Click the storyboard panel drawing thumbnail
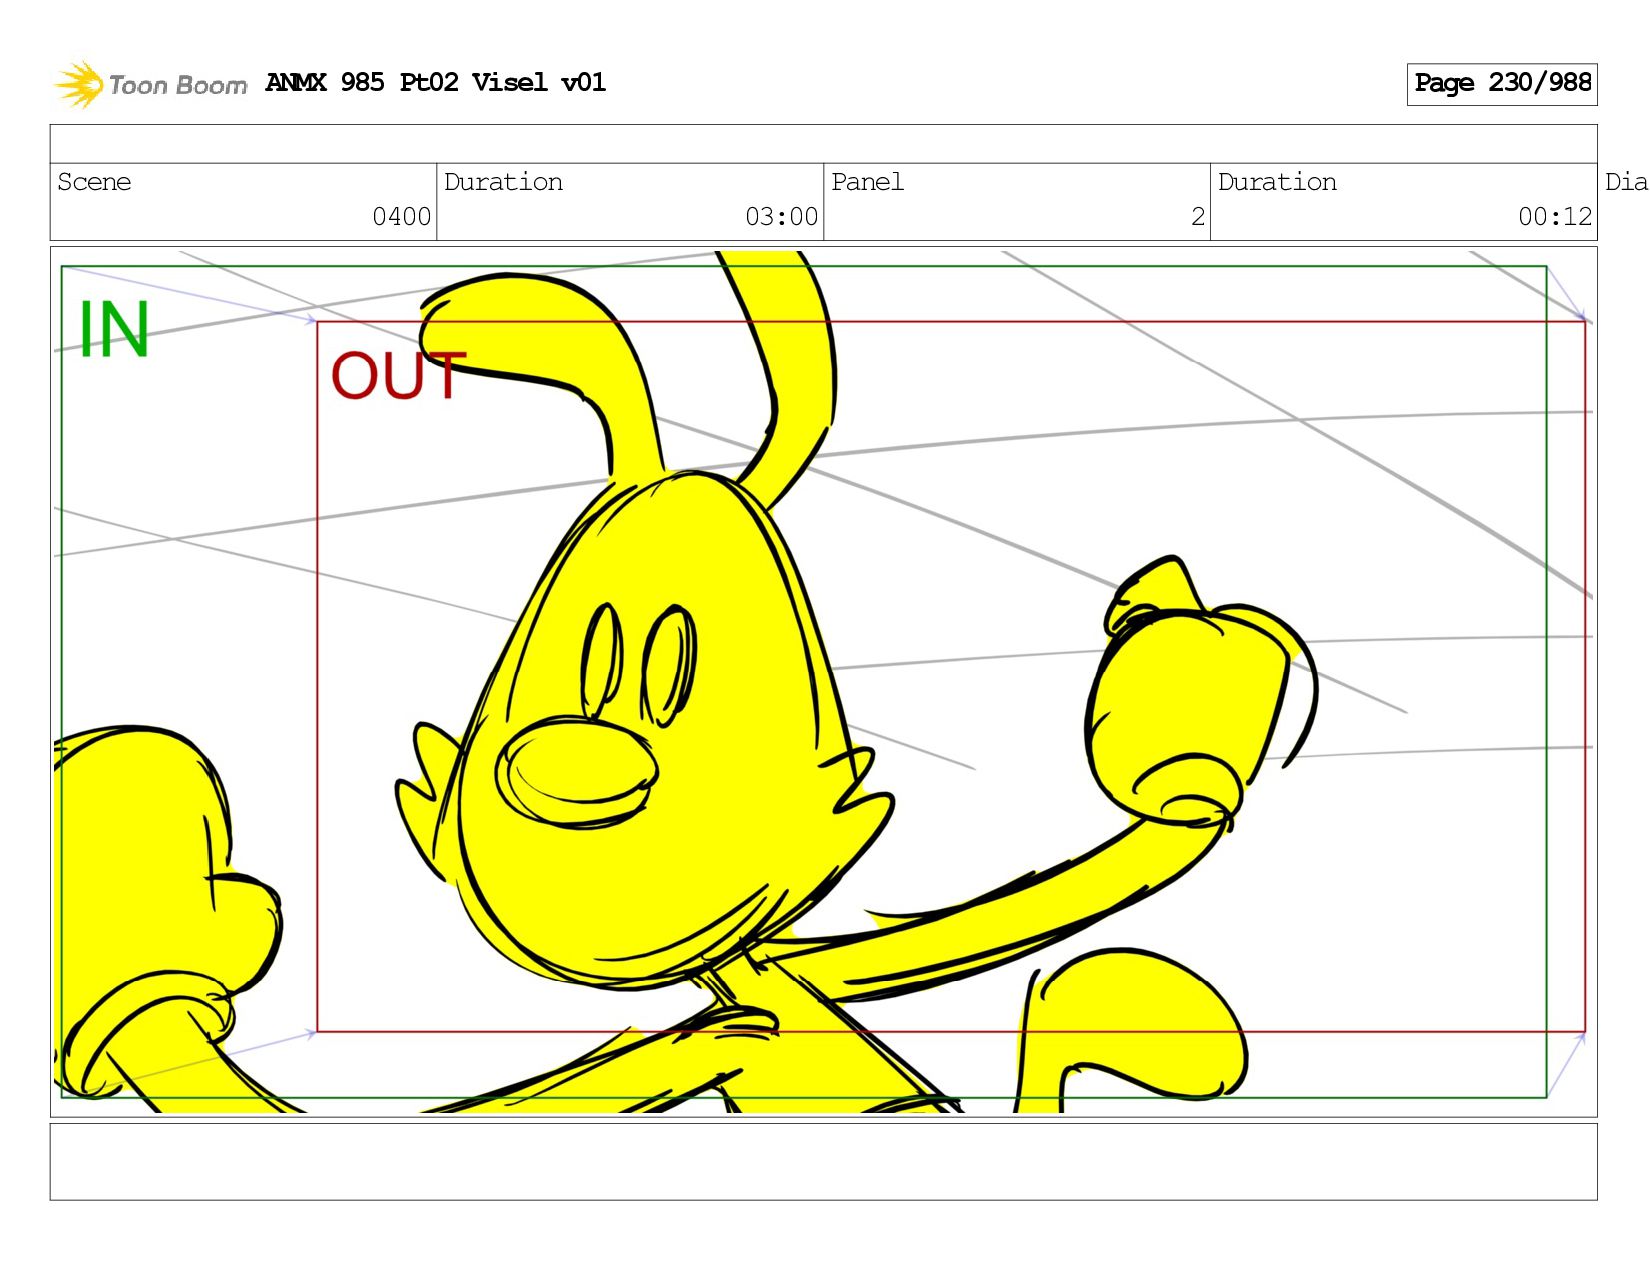This screenshot has height=1275, width=1650. tap(823, 681)
